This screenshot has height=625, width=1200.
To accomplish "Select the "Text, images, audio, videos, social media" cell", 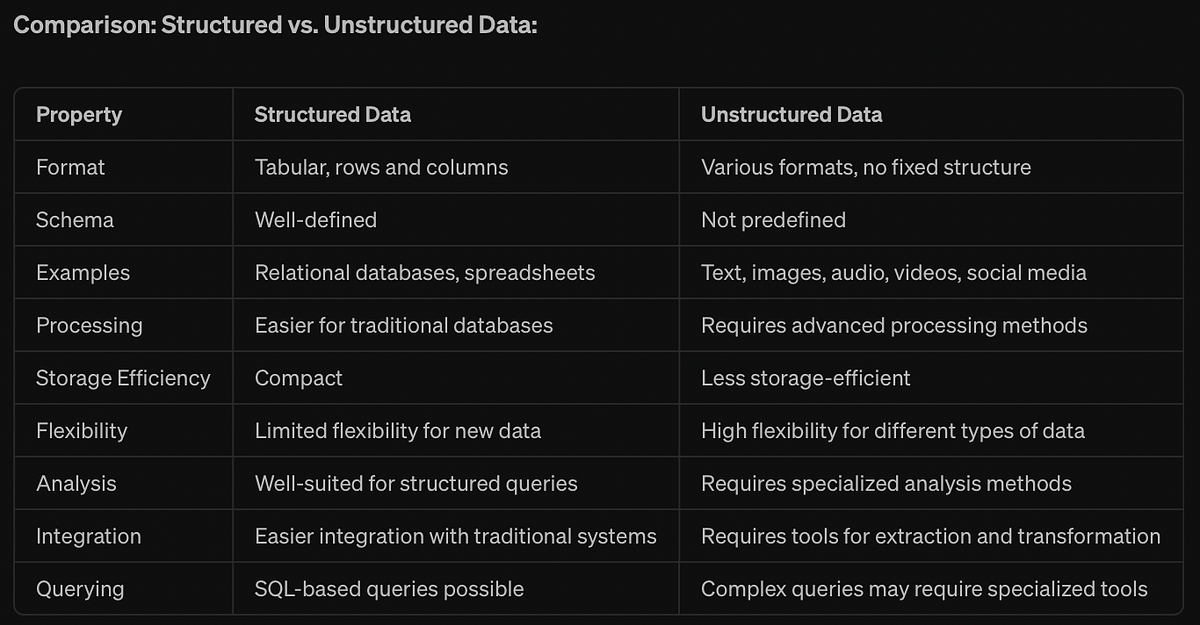I will (893, 272).
